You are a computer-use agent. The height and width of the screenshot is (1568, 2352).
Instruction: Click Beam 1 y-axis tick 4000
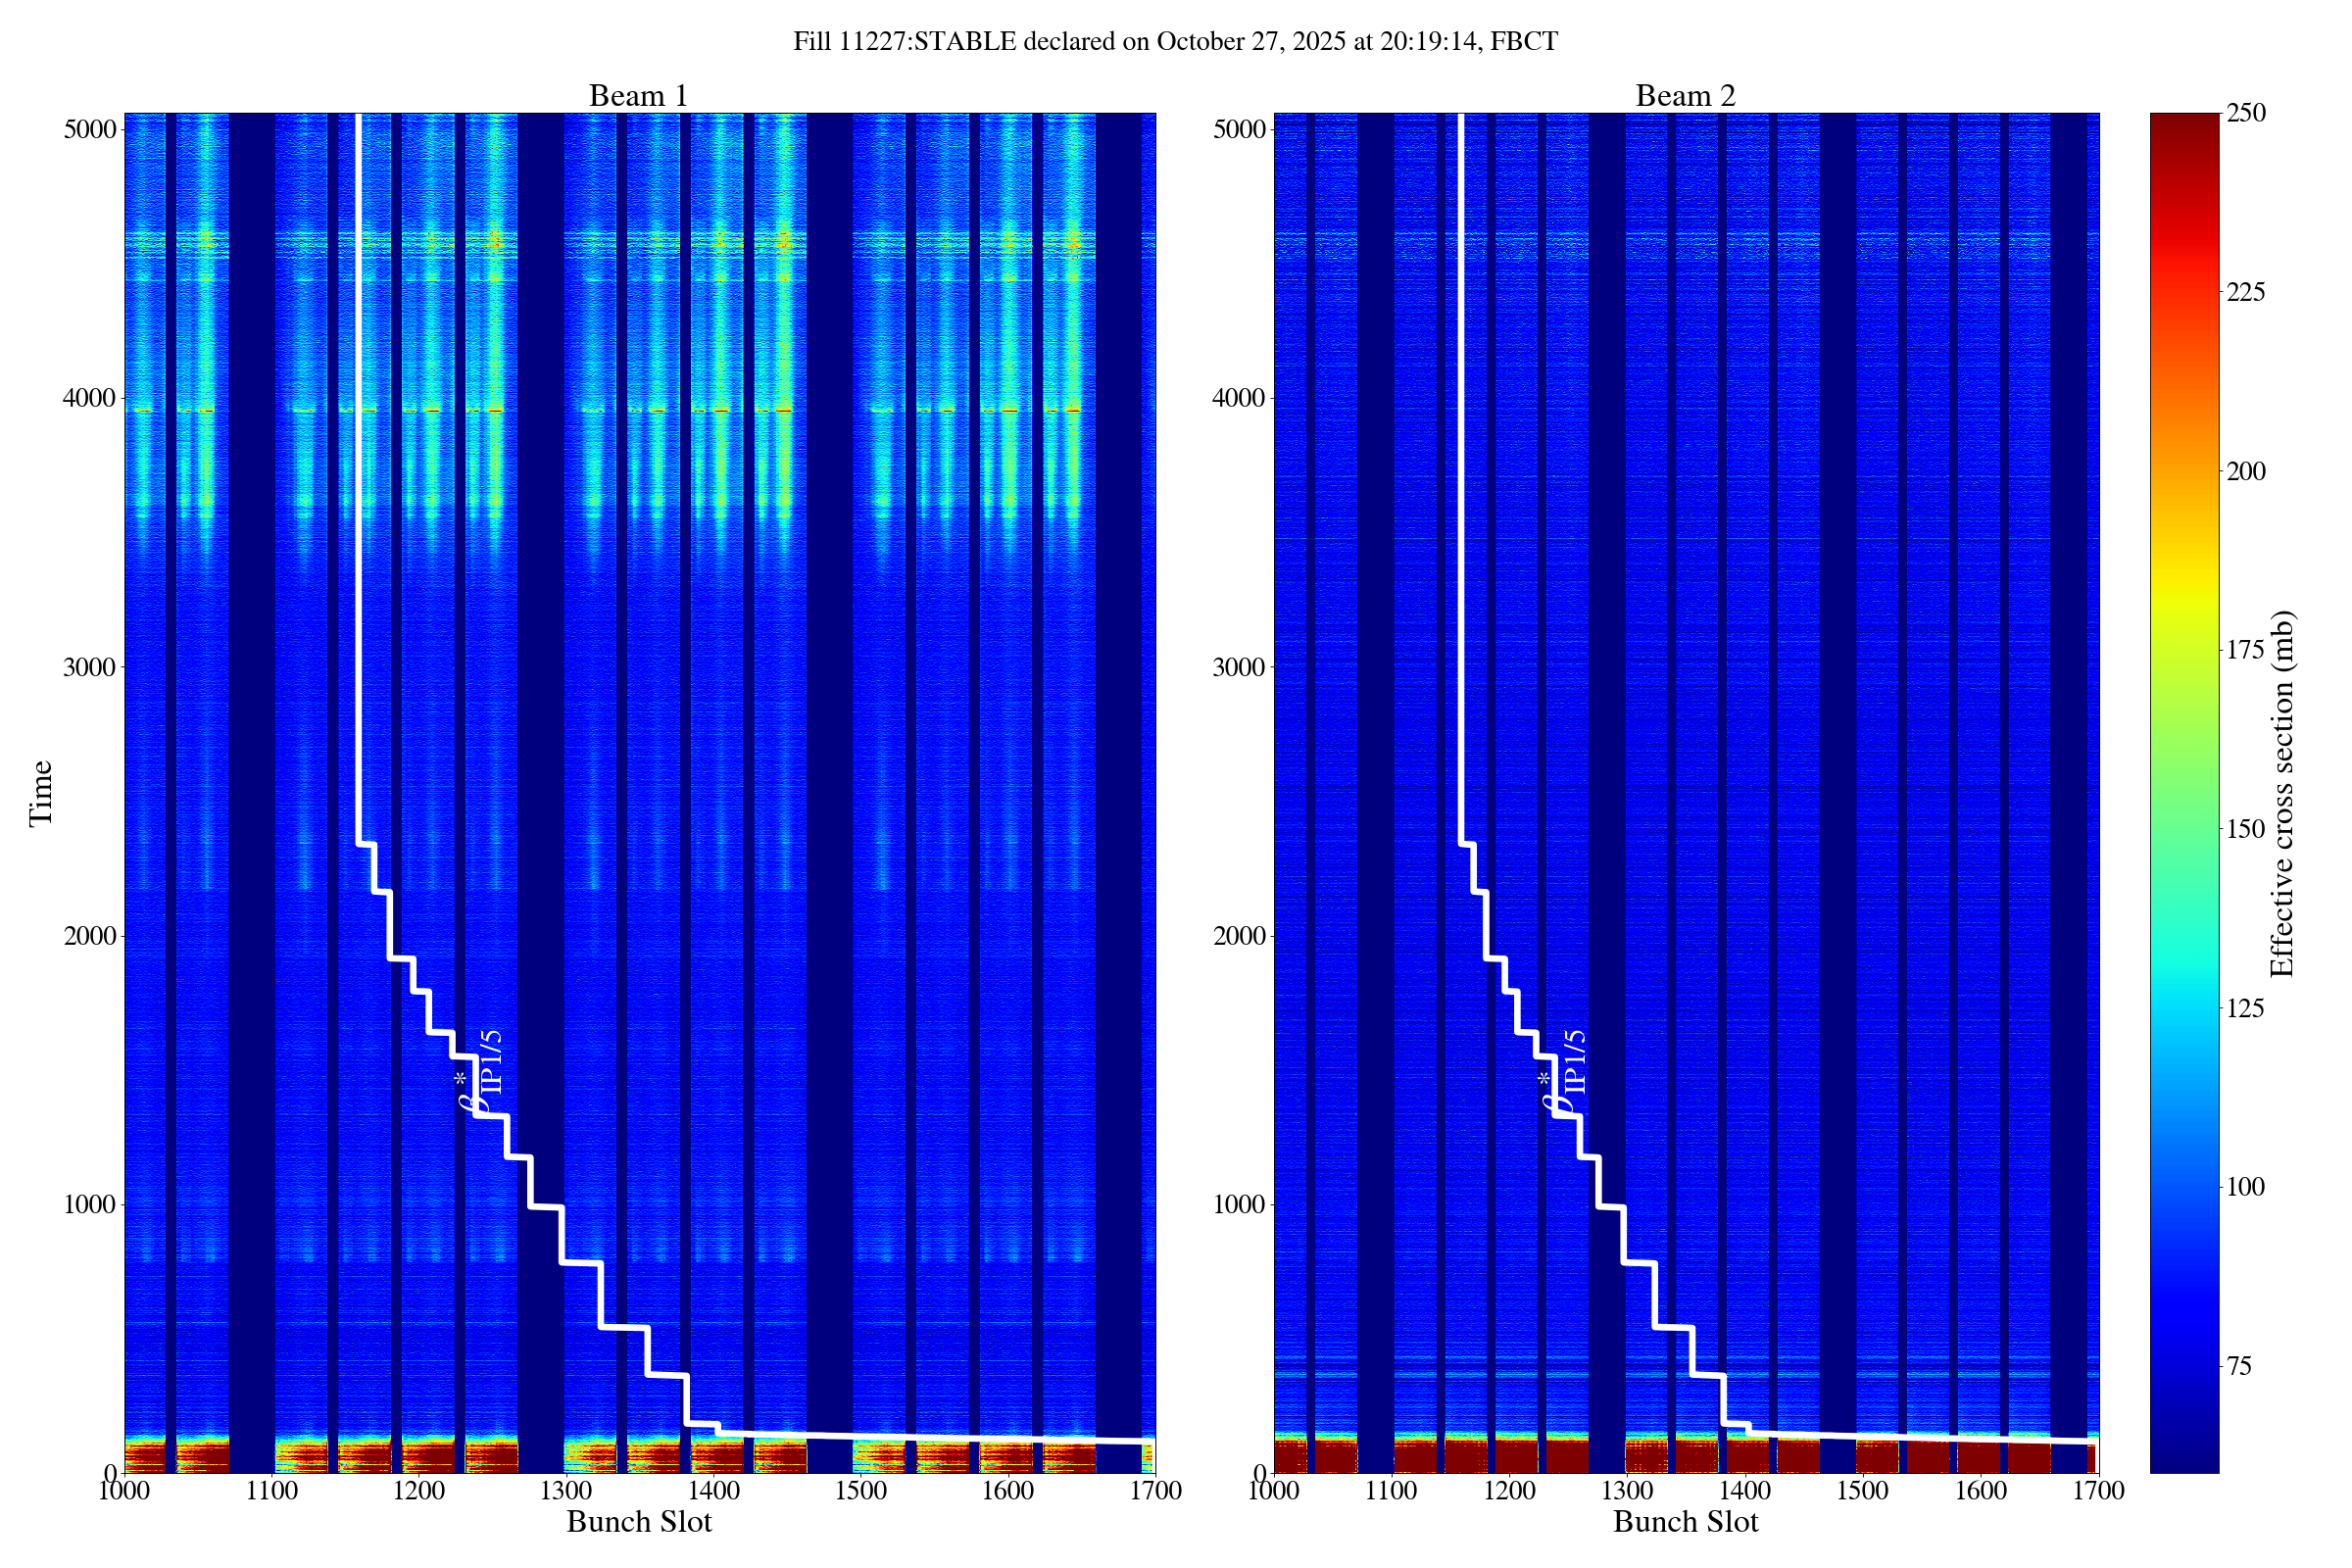(89, 398)
